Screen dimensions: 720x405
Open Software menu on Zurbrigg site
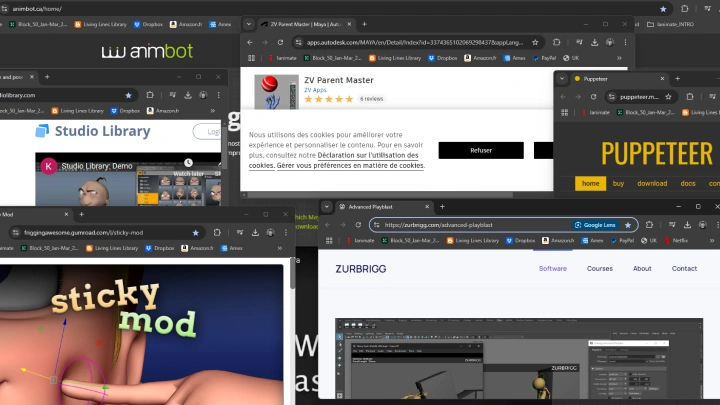[x=553, y=269]
